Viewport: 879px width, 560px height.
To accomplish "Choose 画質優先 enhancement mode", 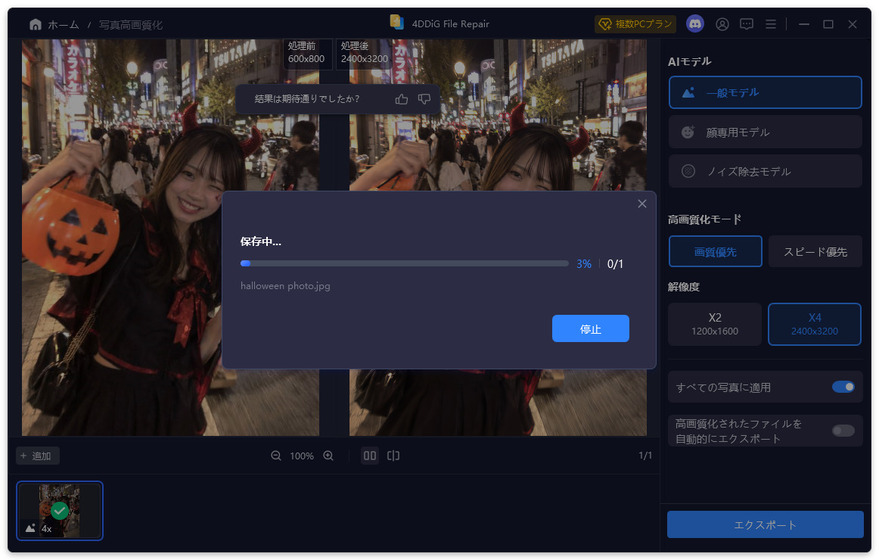I will tap(715, 252).
